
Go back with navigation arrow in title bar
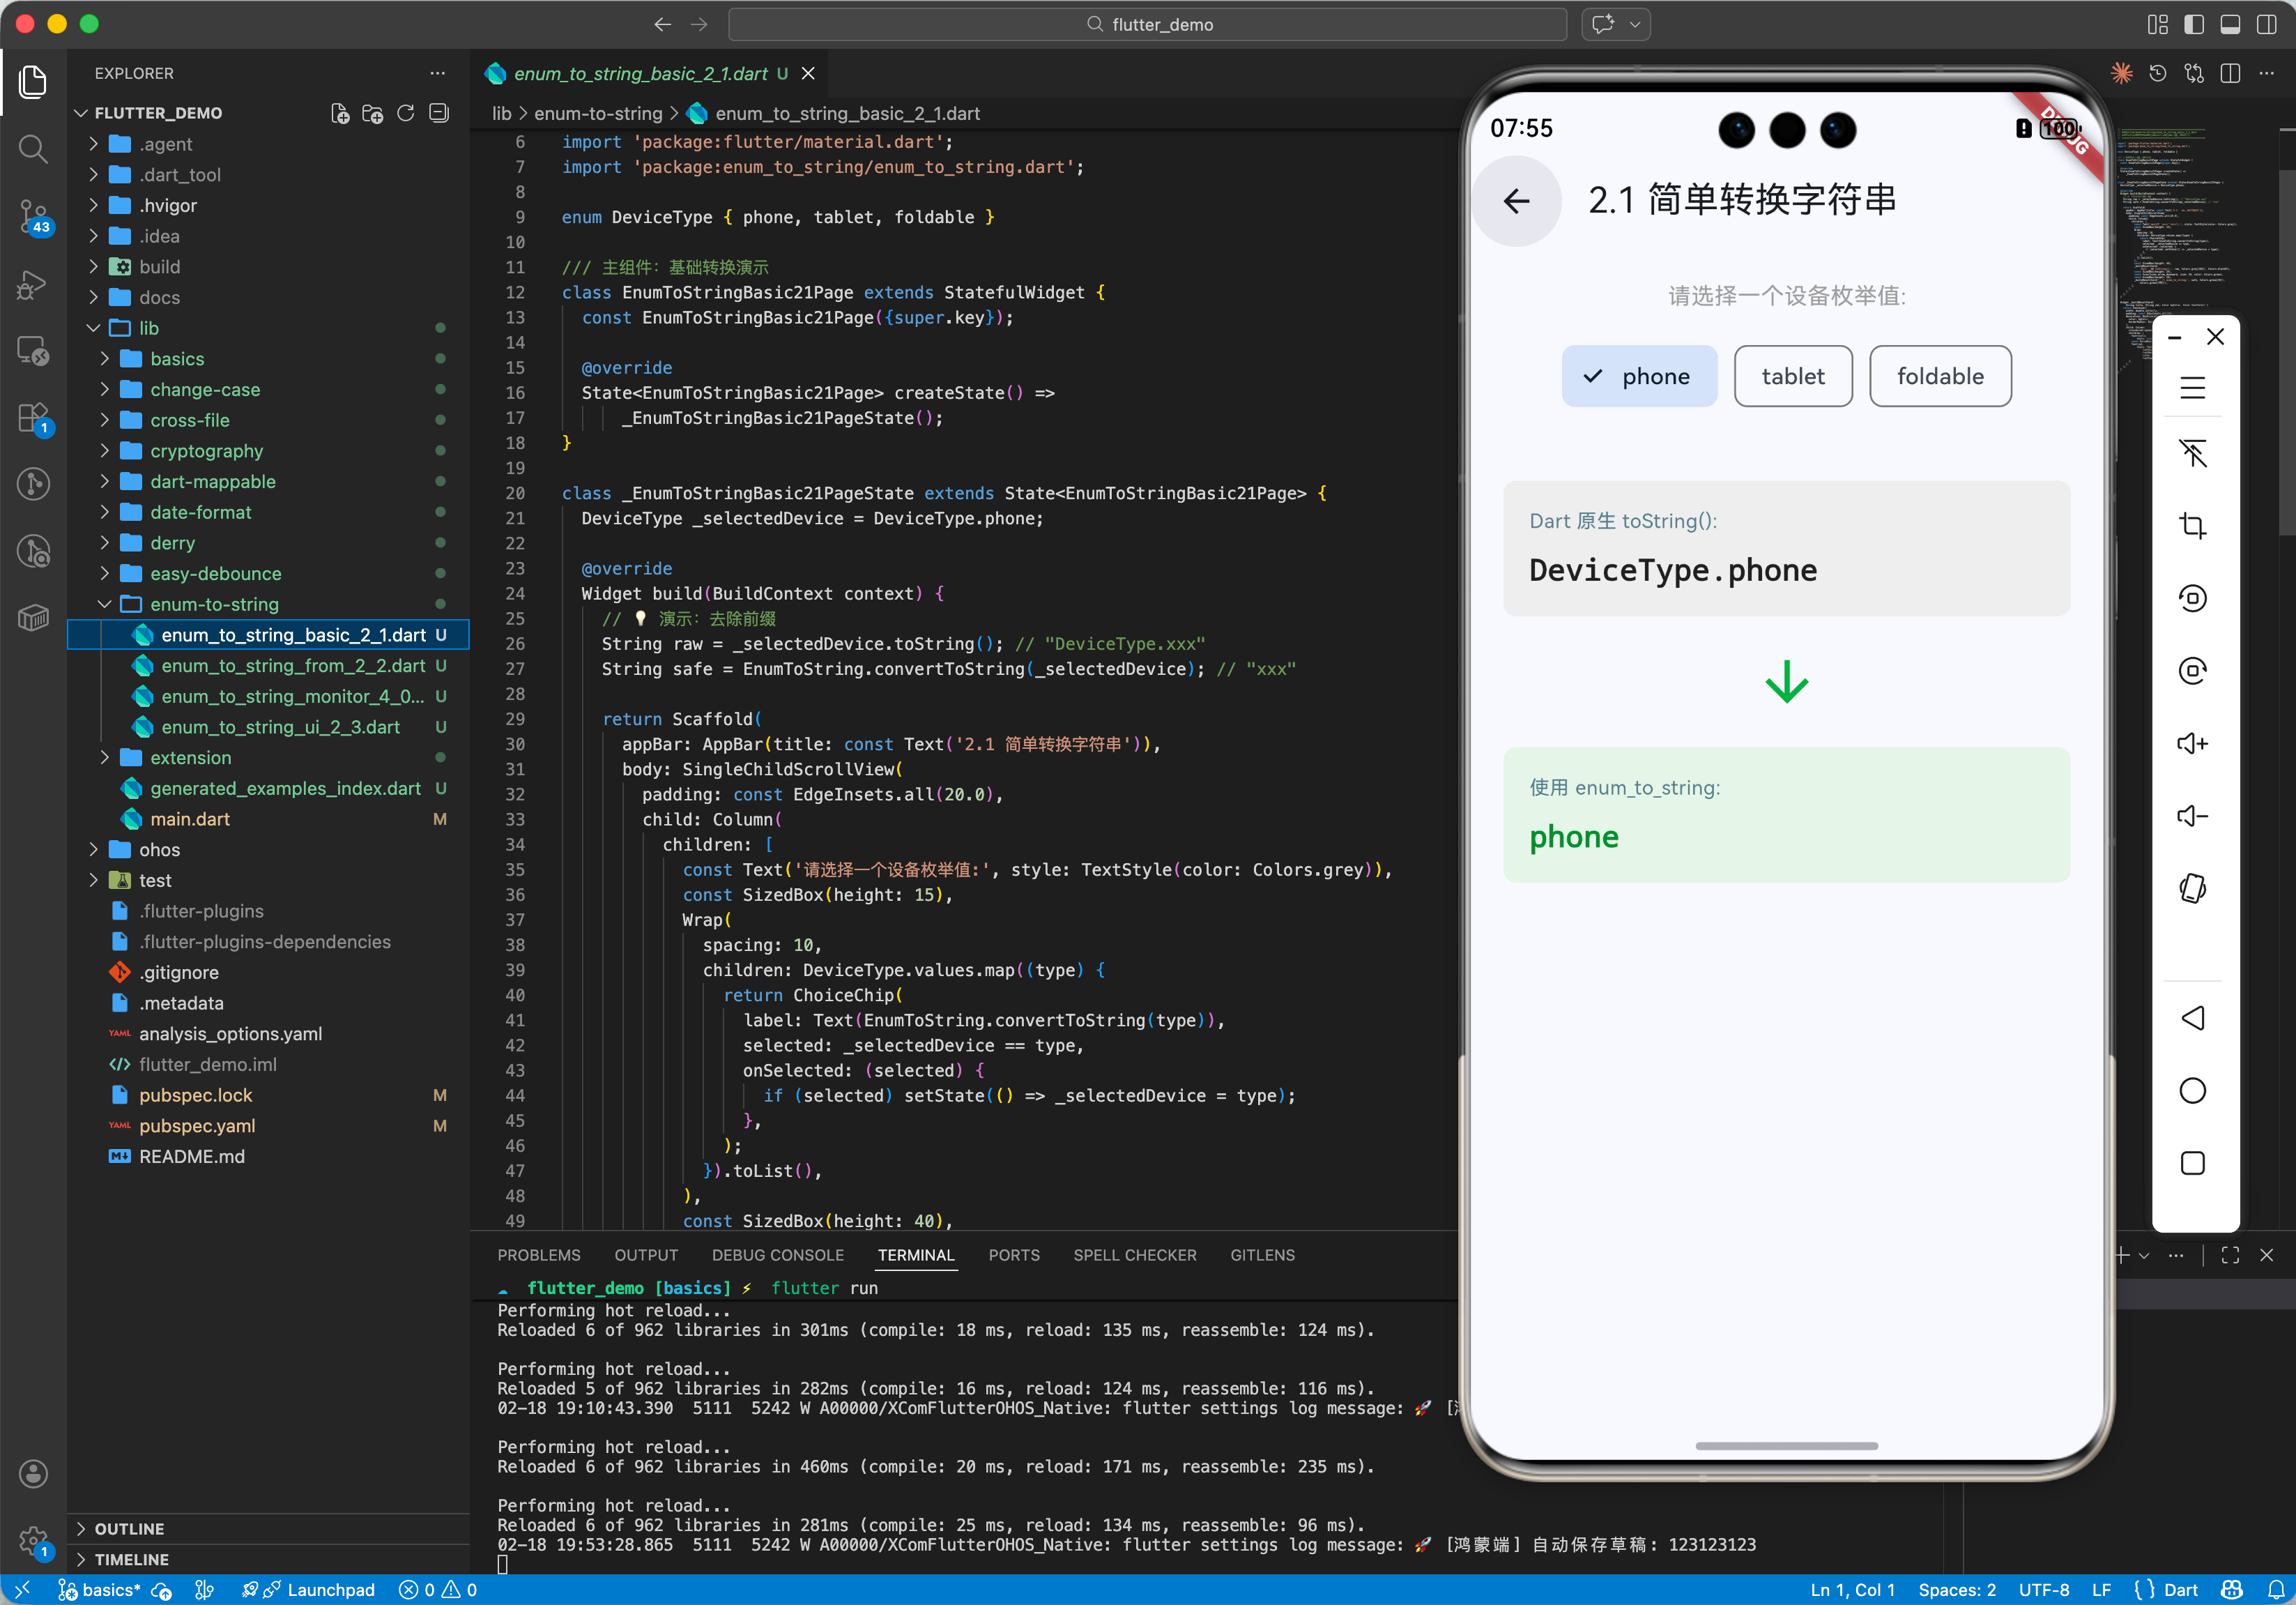point(662,24)
